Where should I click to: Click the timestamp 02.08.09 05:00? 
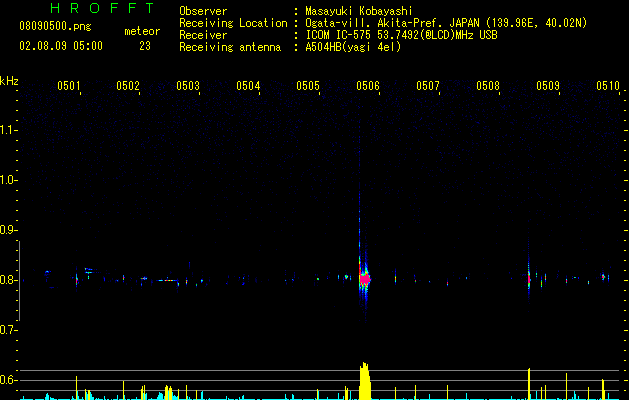click(x=61, y=46)
